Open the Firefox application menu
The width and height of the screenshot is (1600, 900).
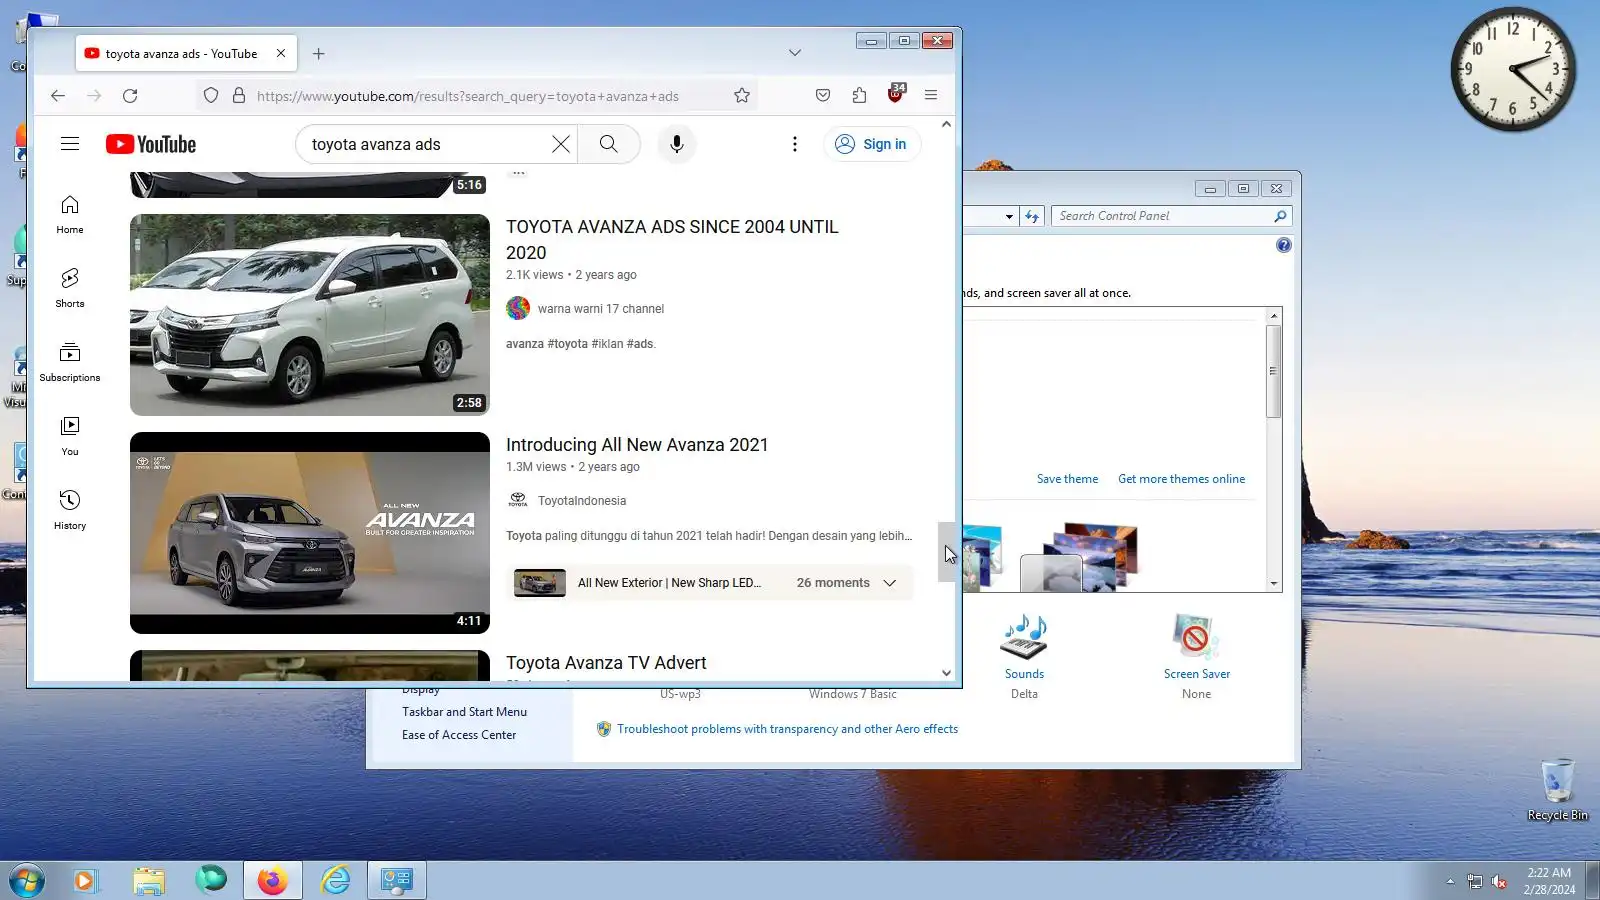pos(931,96)
